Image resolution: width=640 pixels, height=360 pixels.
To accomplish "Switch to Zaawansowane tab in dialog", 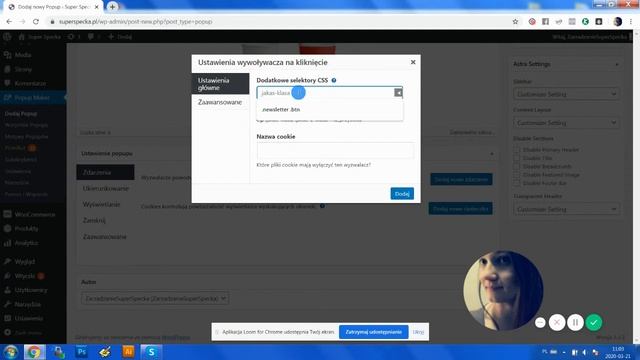I will click(220, 102).
